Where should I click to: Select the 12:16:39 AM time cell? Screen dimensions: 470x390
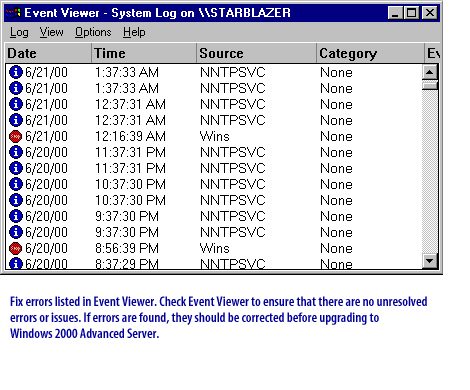click(x=130, y=136)
